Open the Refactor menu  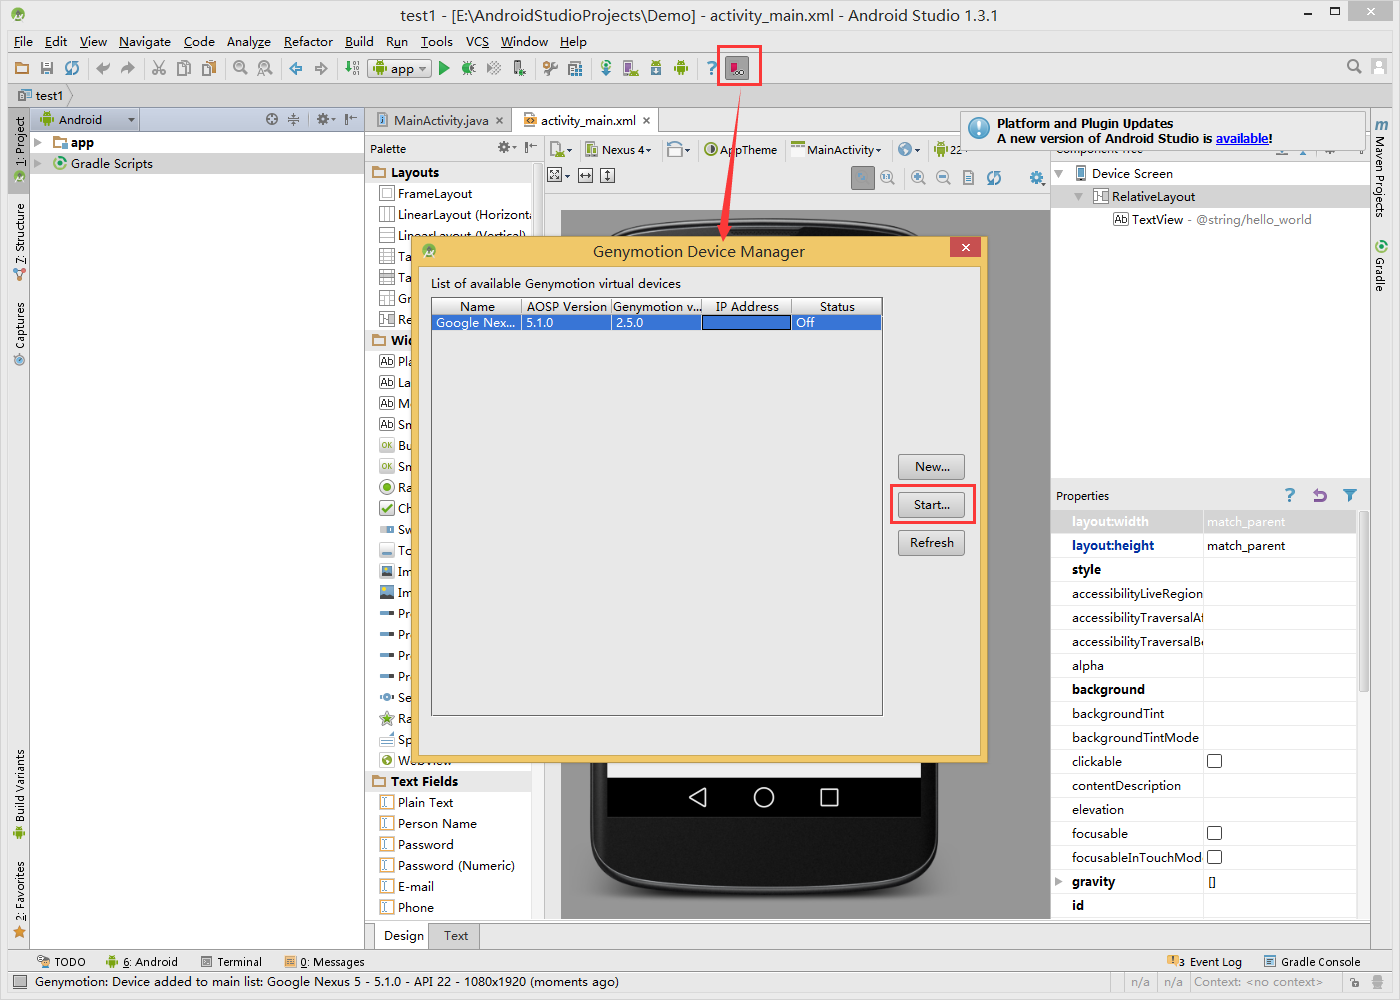tap(308, 42)
